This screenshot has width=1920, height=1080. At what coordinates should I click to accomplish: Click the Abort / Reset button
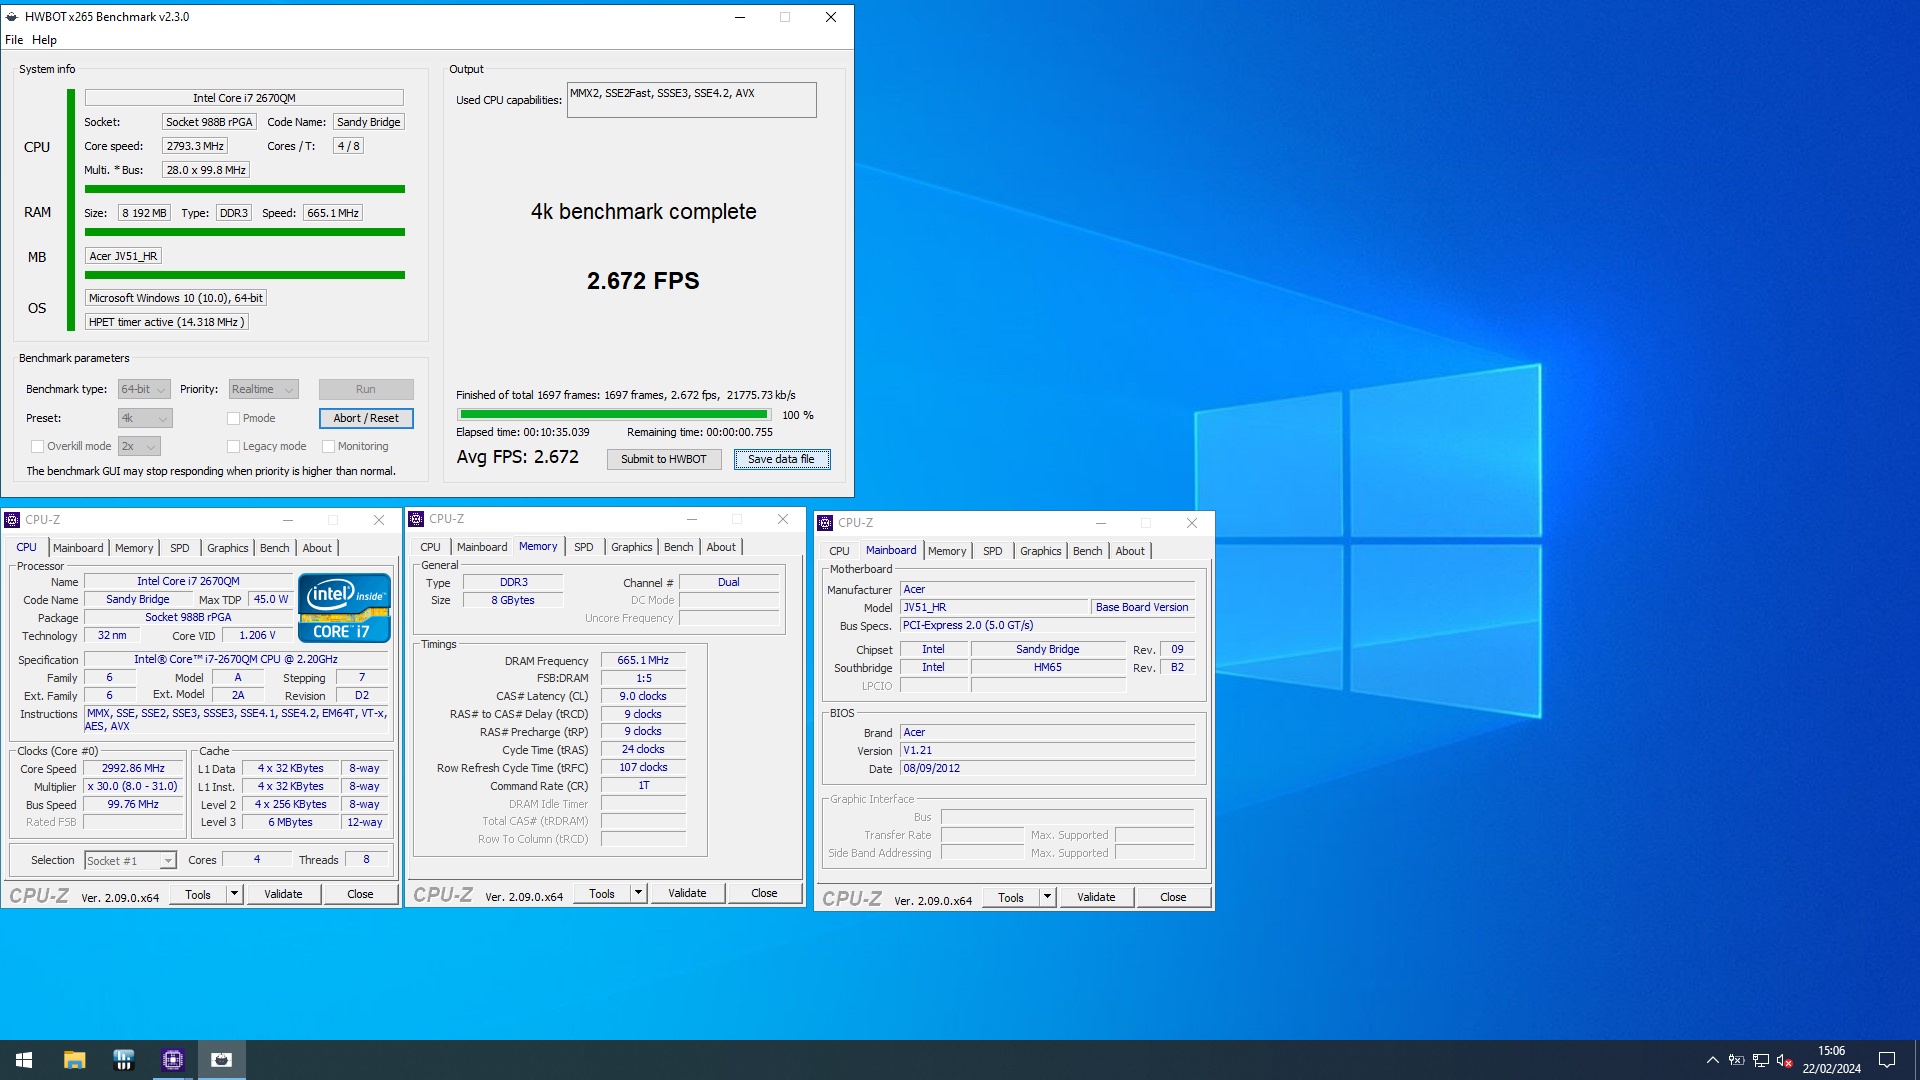366,419
